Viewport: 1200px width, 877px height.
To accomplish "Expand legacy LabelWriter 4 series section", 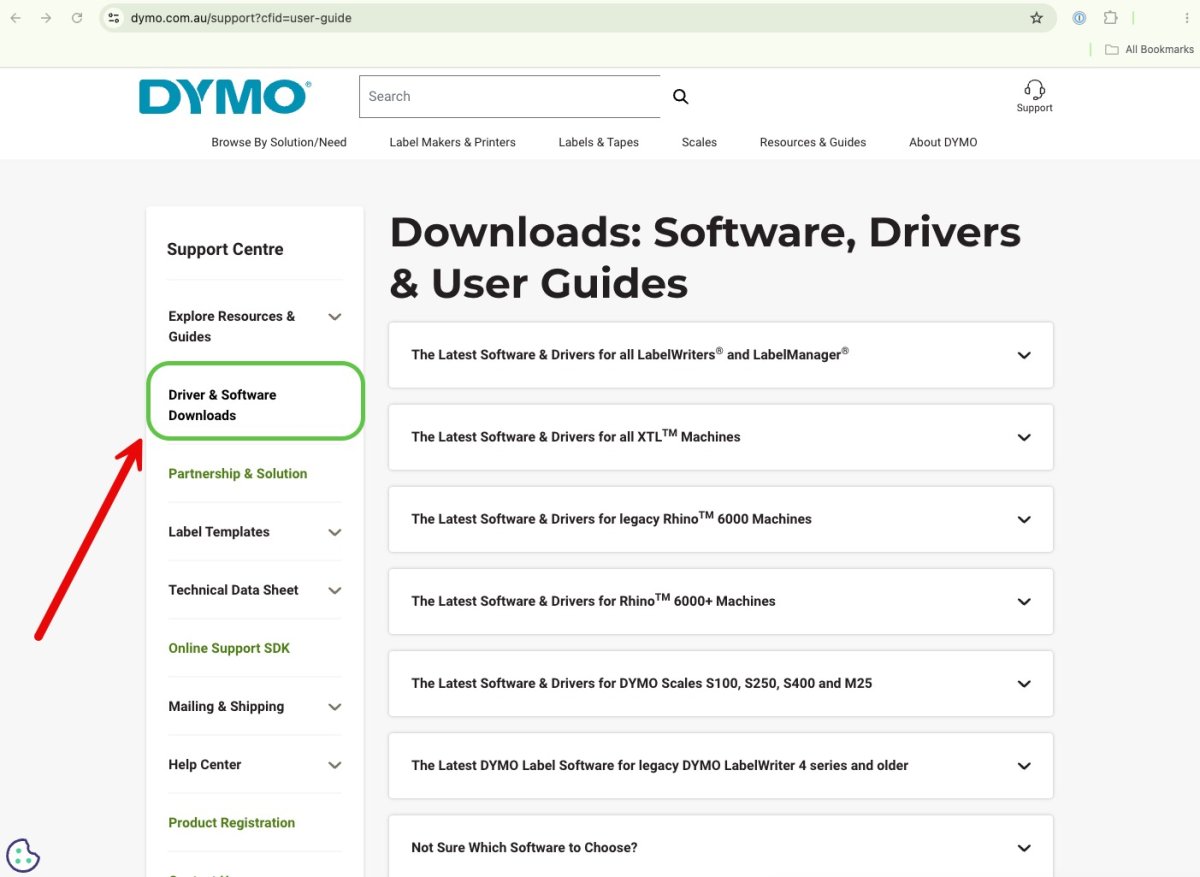I will pos(721,765).
